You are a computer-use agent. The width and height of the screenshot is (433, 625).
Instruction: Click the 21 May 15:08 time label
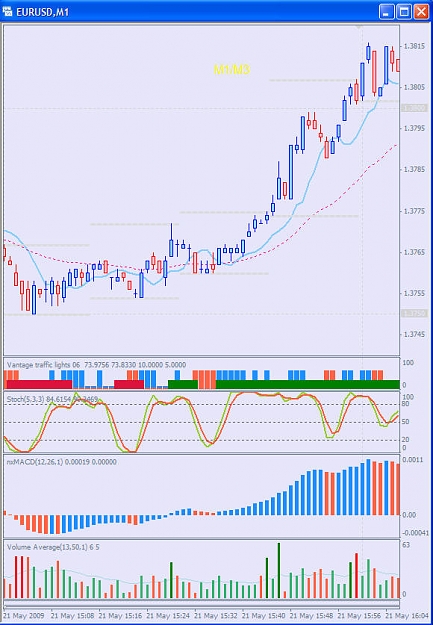click(73, 615)
